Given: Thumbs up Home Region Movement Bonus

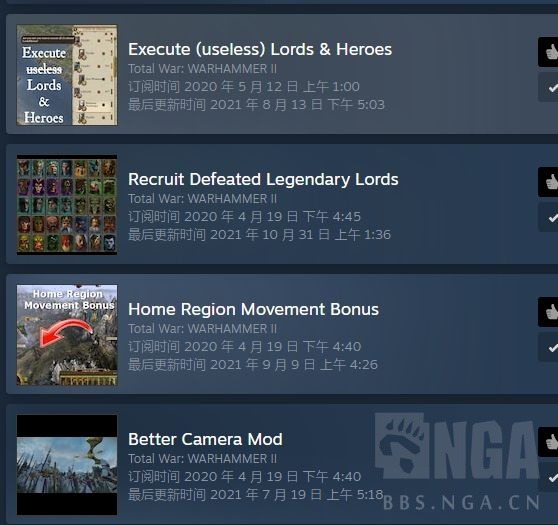Looking at the screenshot, I should (x=548, y=312).
